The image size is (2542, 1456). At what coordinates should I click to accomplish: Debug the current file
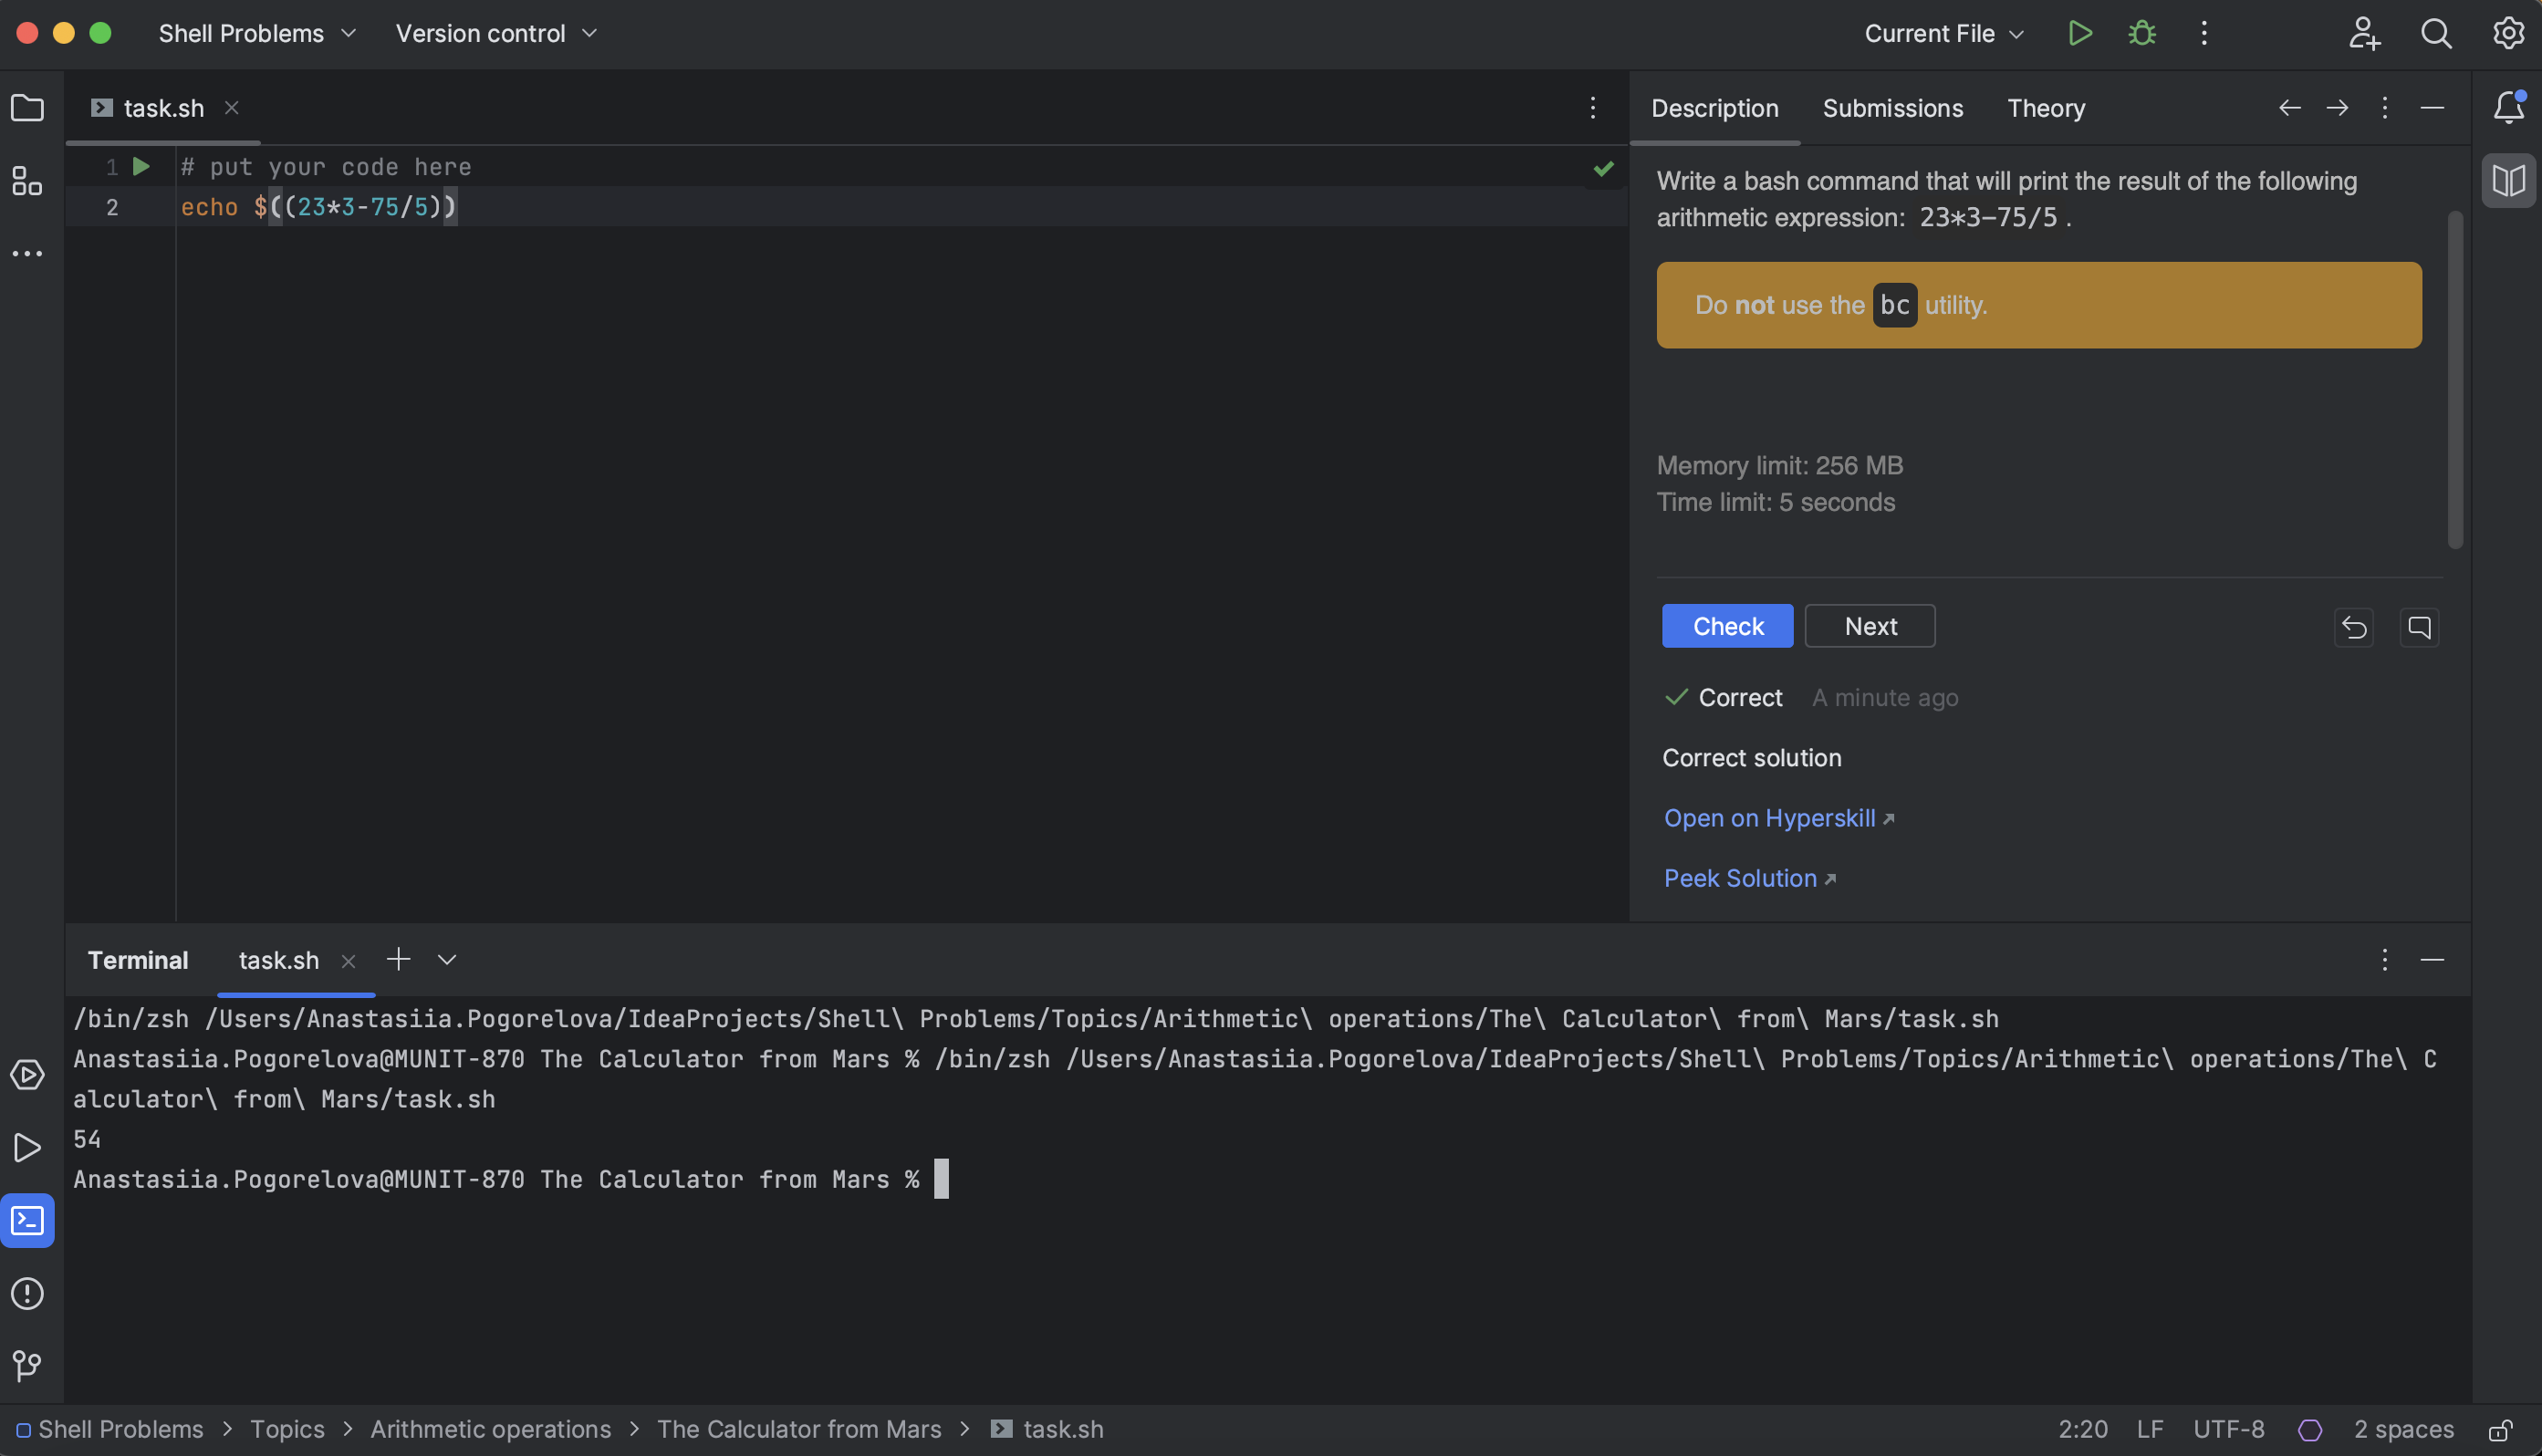tap(2142, 33)
